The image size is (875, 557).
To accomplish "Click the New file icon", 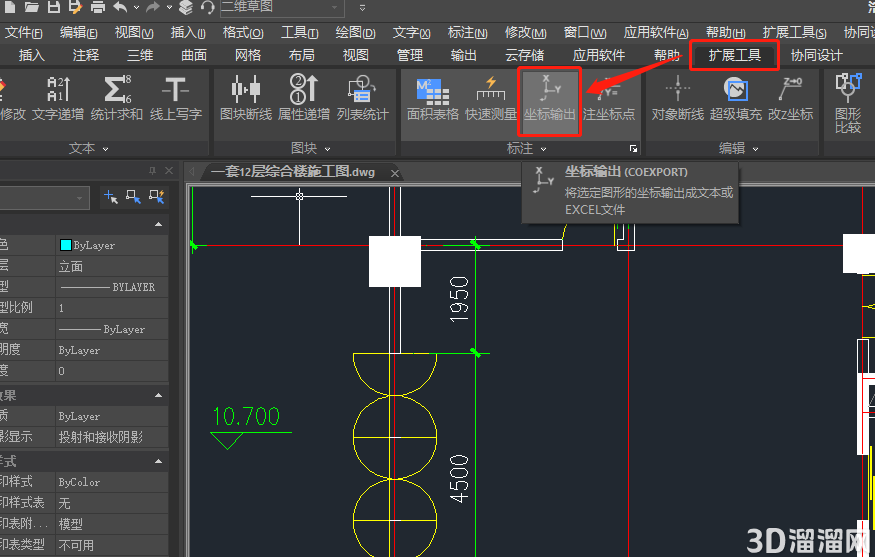I will (x=9, y=7).
